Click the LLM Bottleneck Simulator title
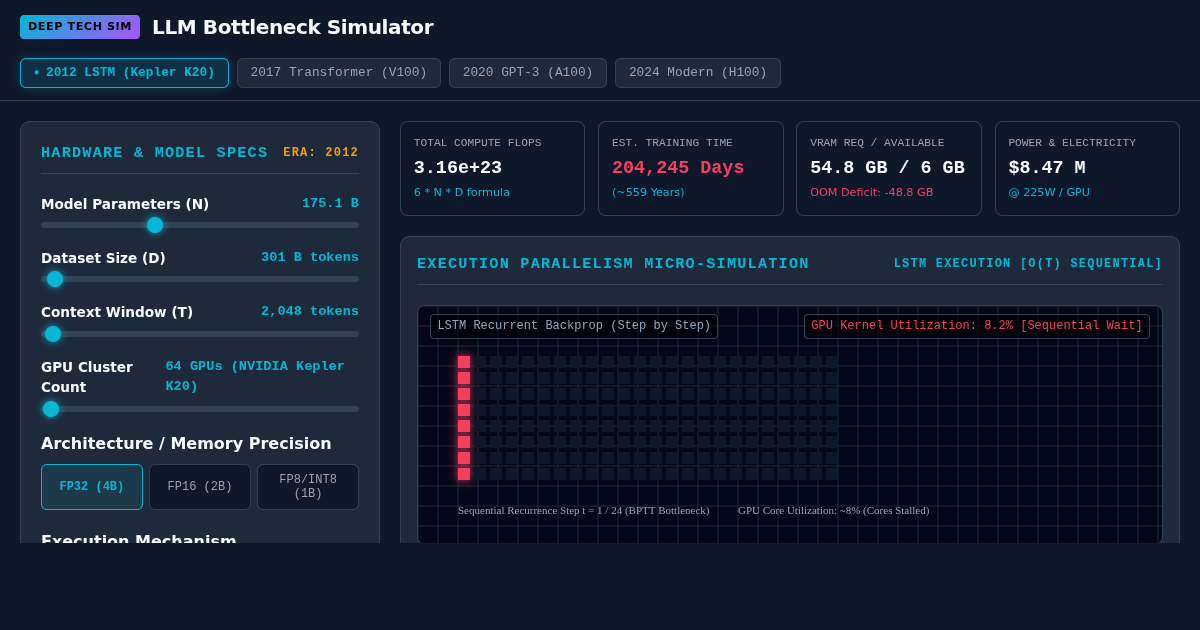This screenshot has width=1200, height=630. pos(293,27)
